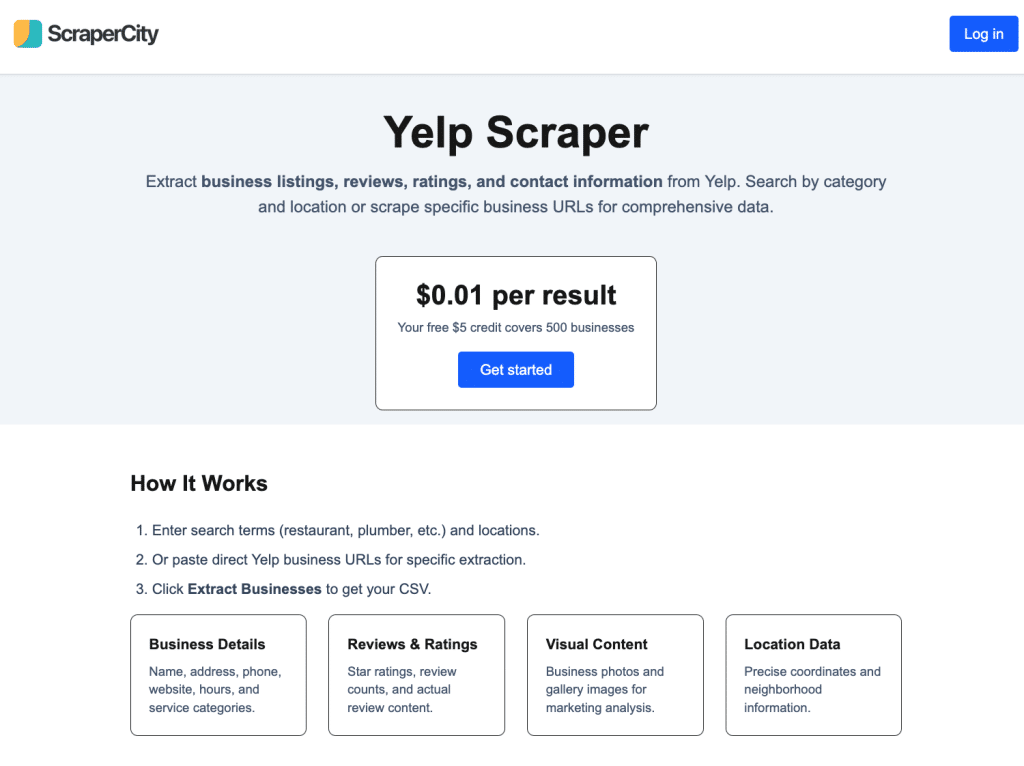Screen dimensions: 1024x766
Task: Click the ScraperCity logo icon
Action: [28, 33]
